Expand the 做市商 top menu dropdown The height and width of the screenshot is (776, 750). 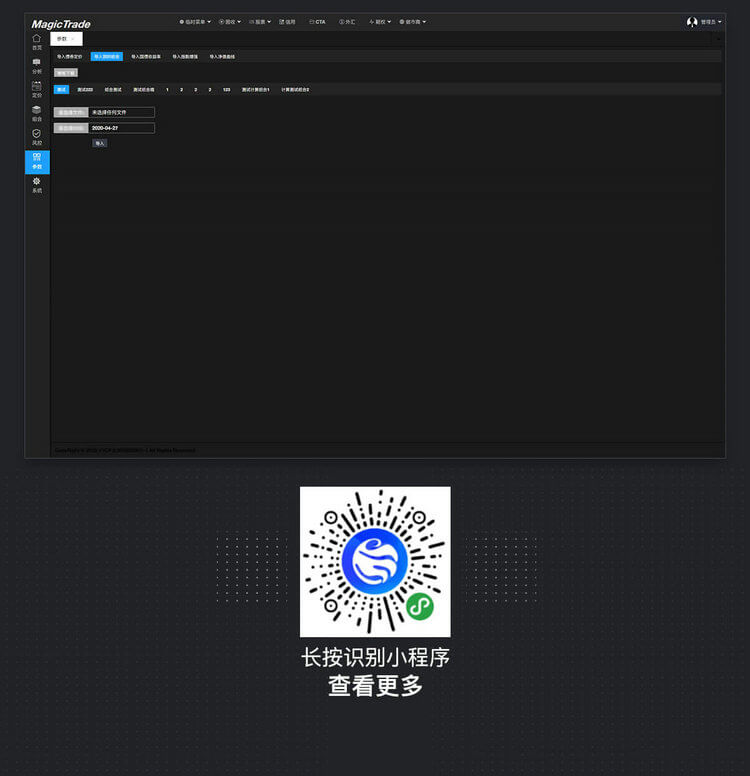[x=412, y=22]
